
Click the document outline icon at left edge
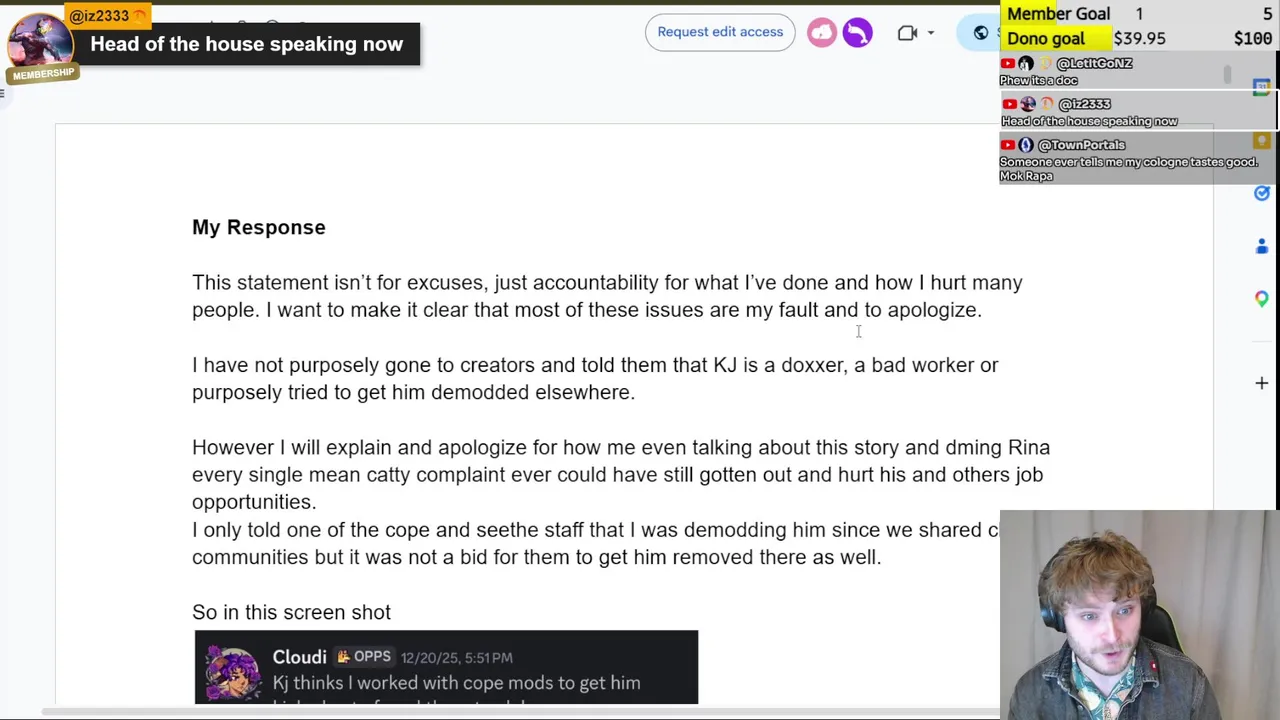coord(4,93)
